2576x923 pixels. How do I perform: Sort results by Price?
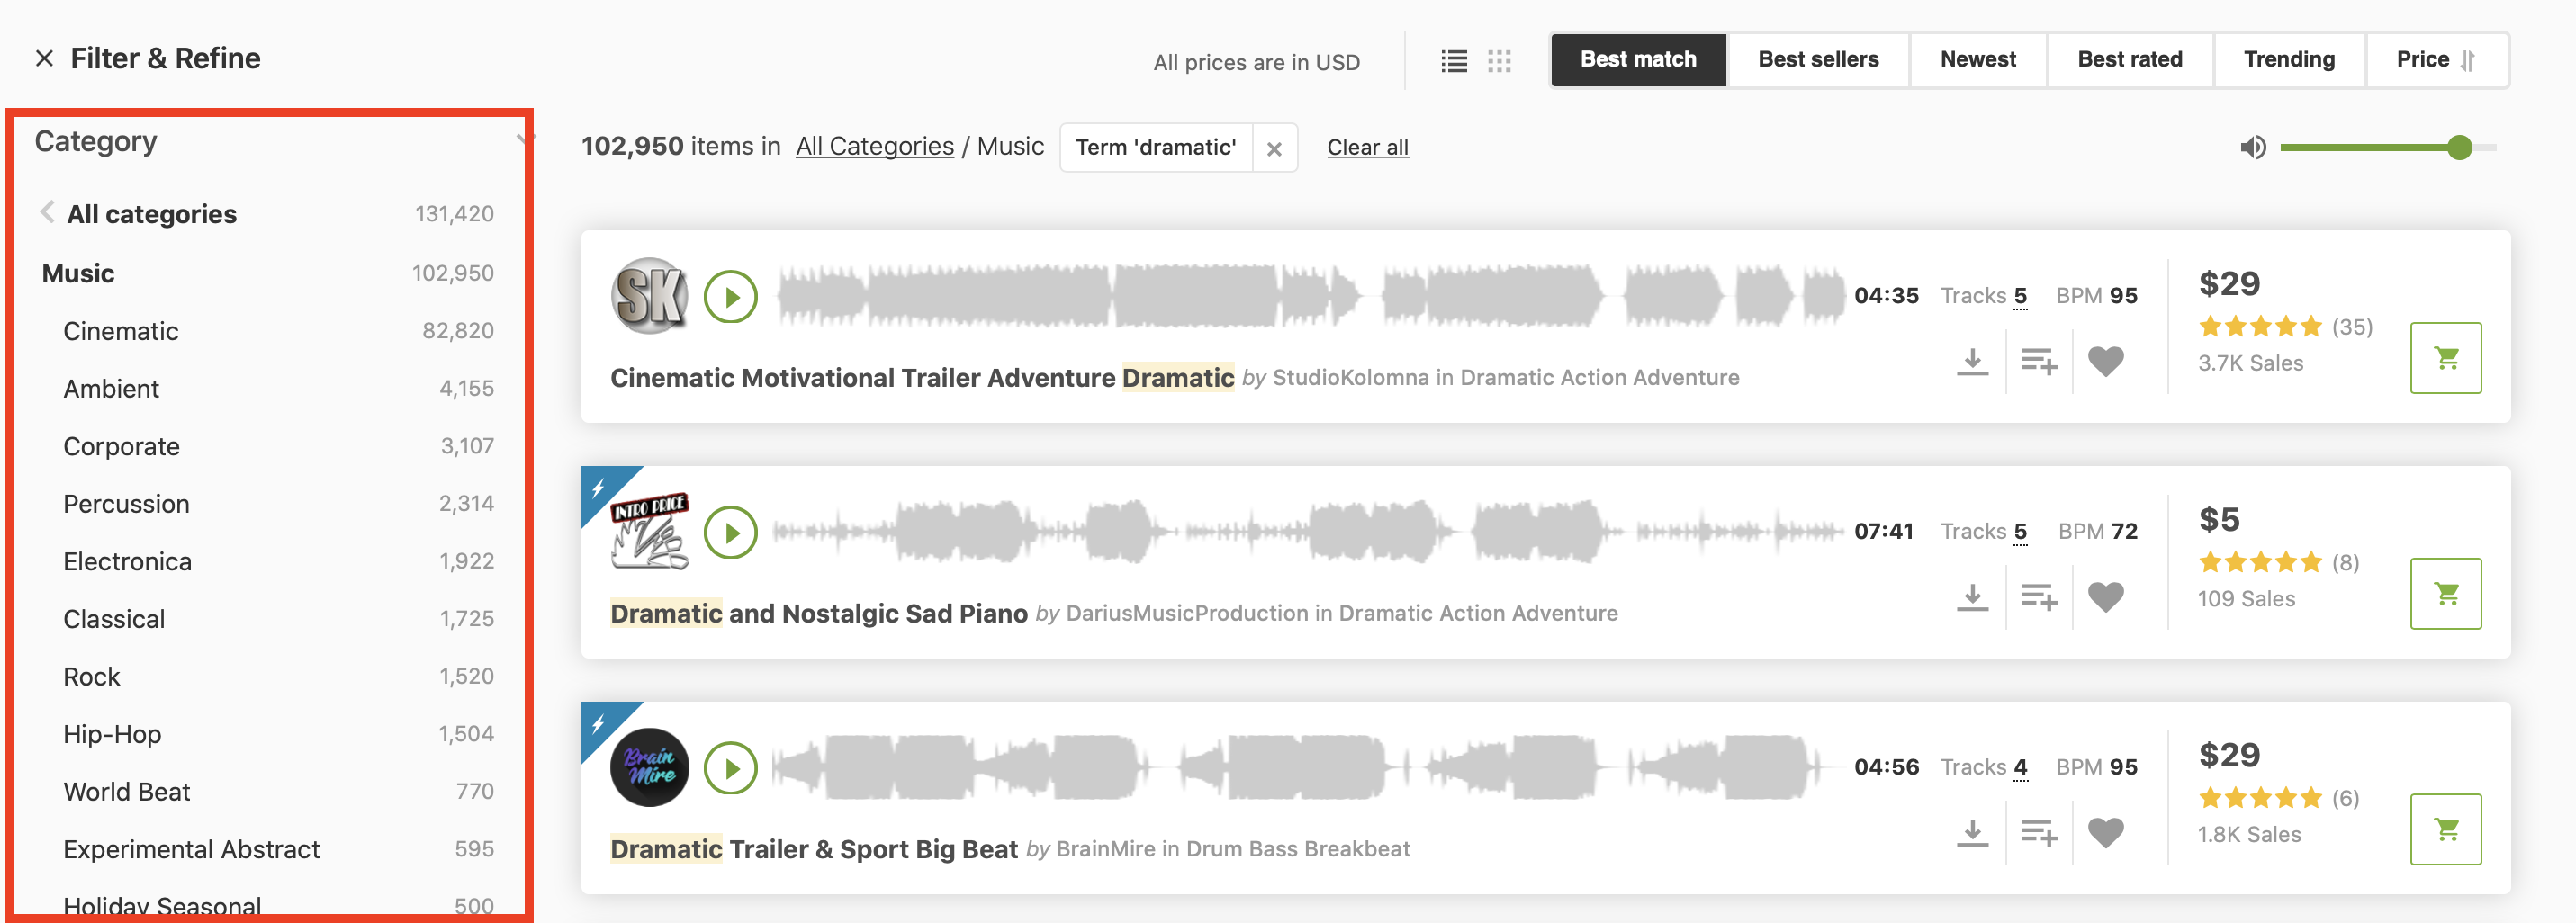2435,60
